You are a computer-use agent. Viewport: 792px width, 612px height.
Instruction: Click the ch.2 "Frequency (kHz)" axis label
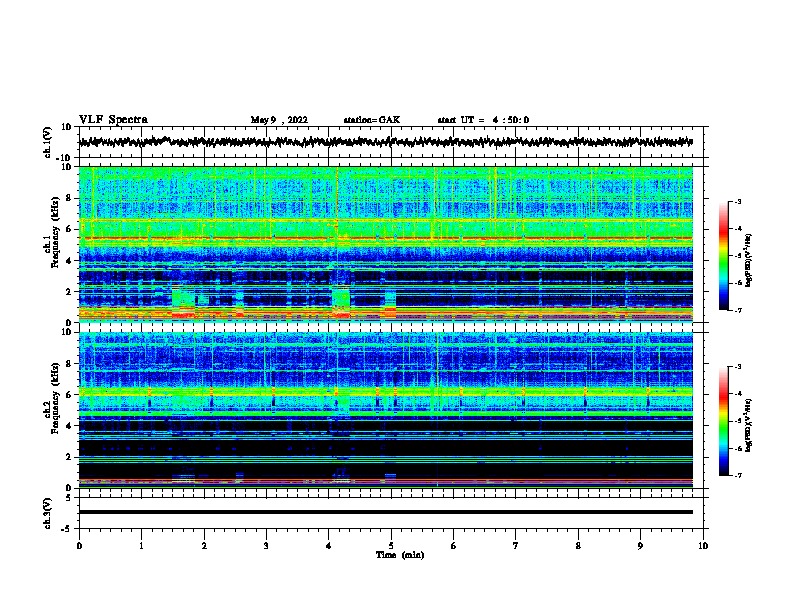tap(55, 398)
